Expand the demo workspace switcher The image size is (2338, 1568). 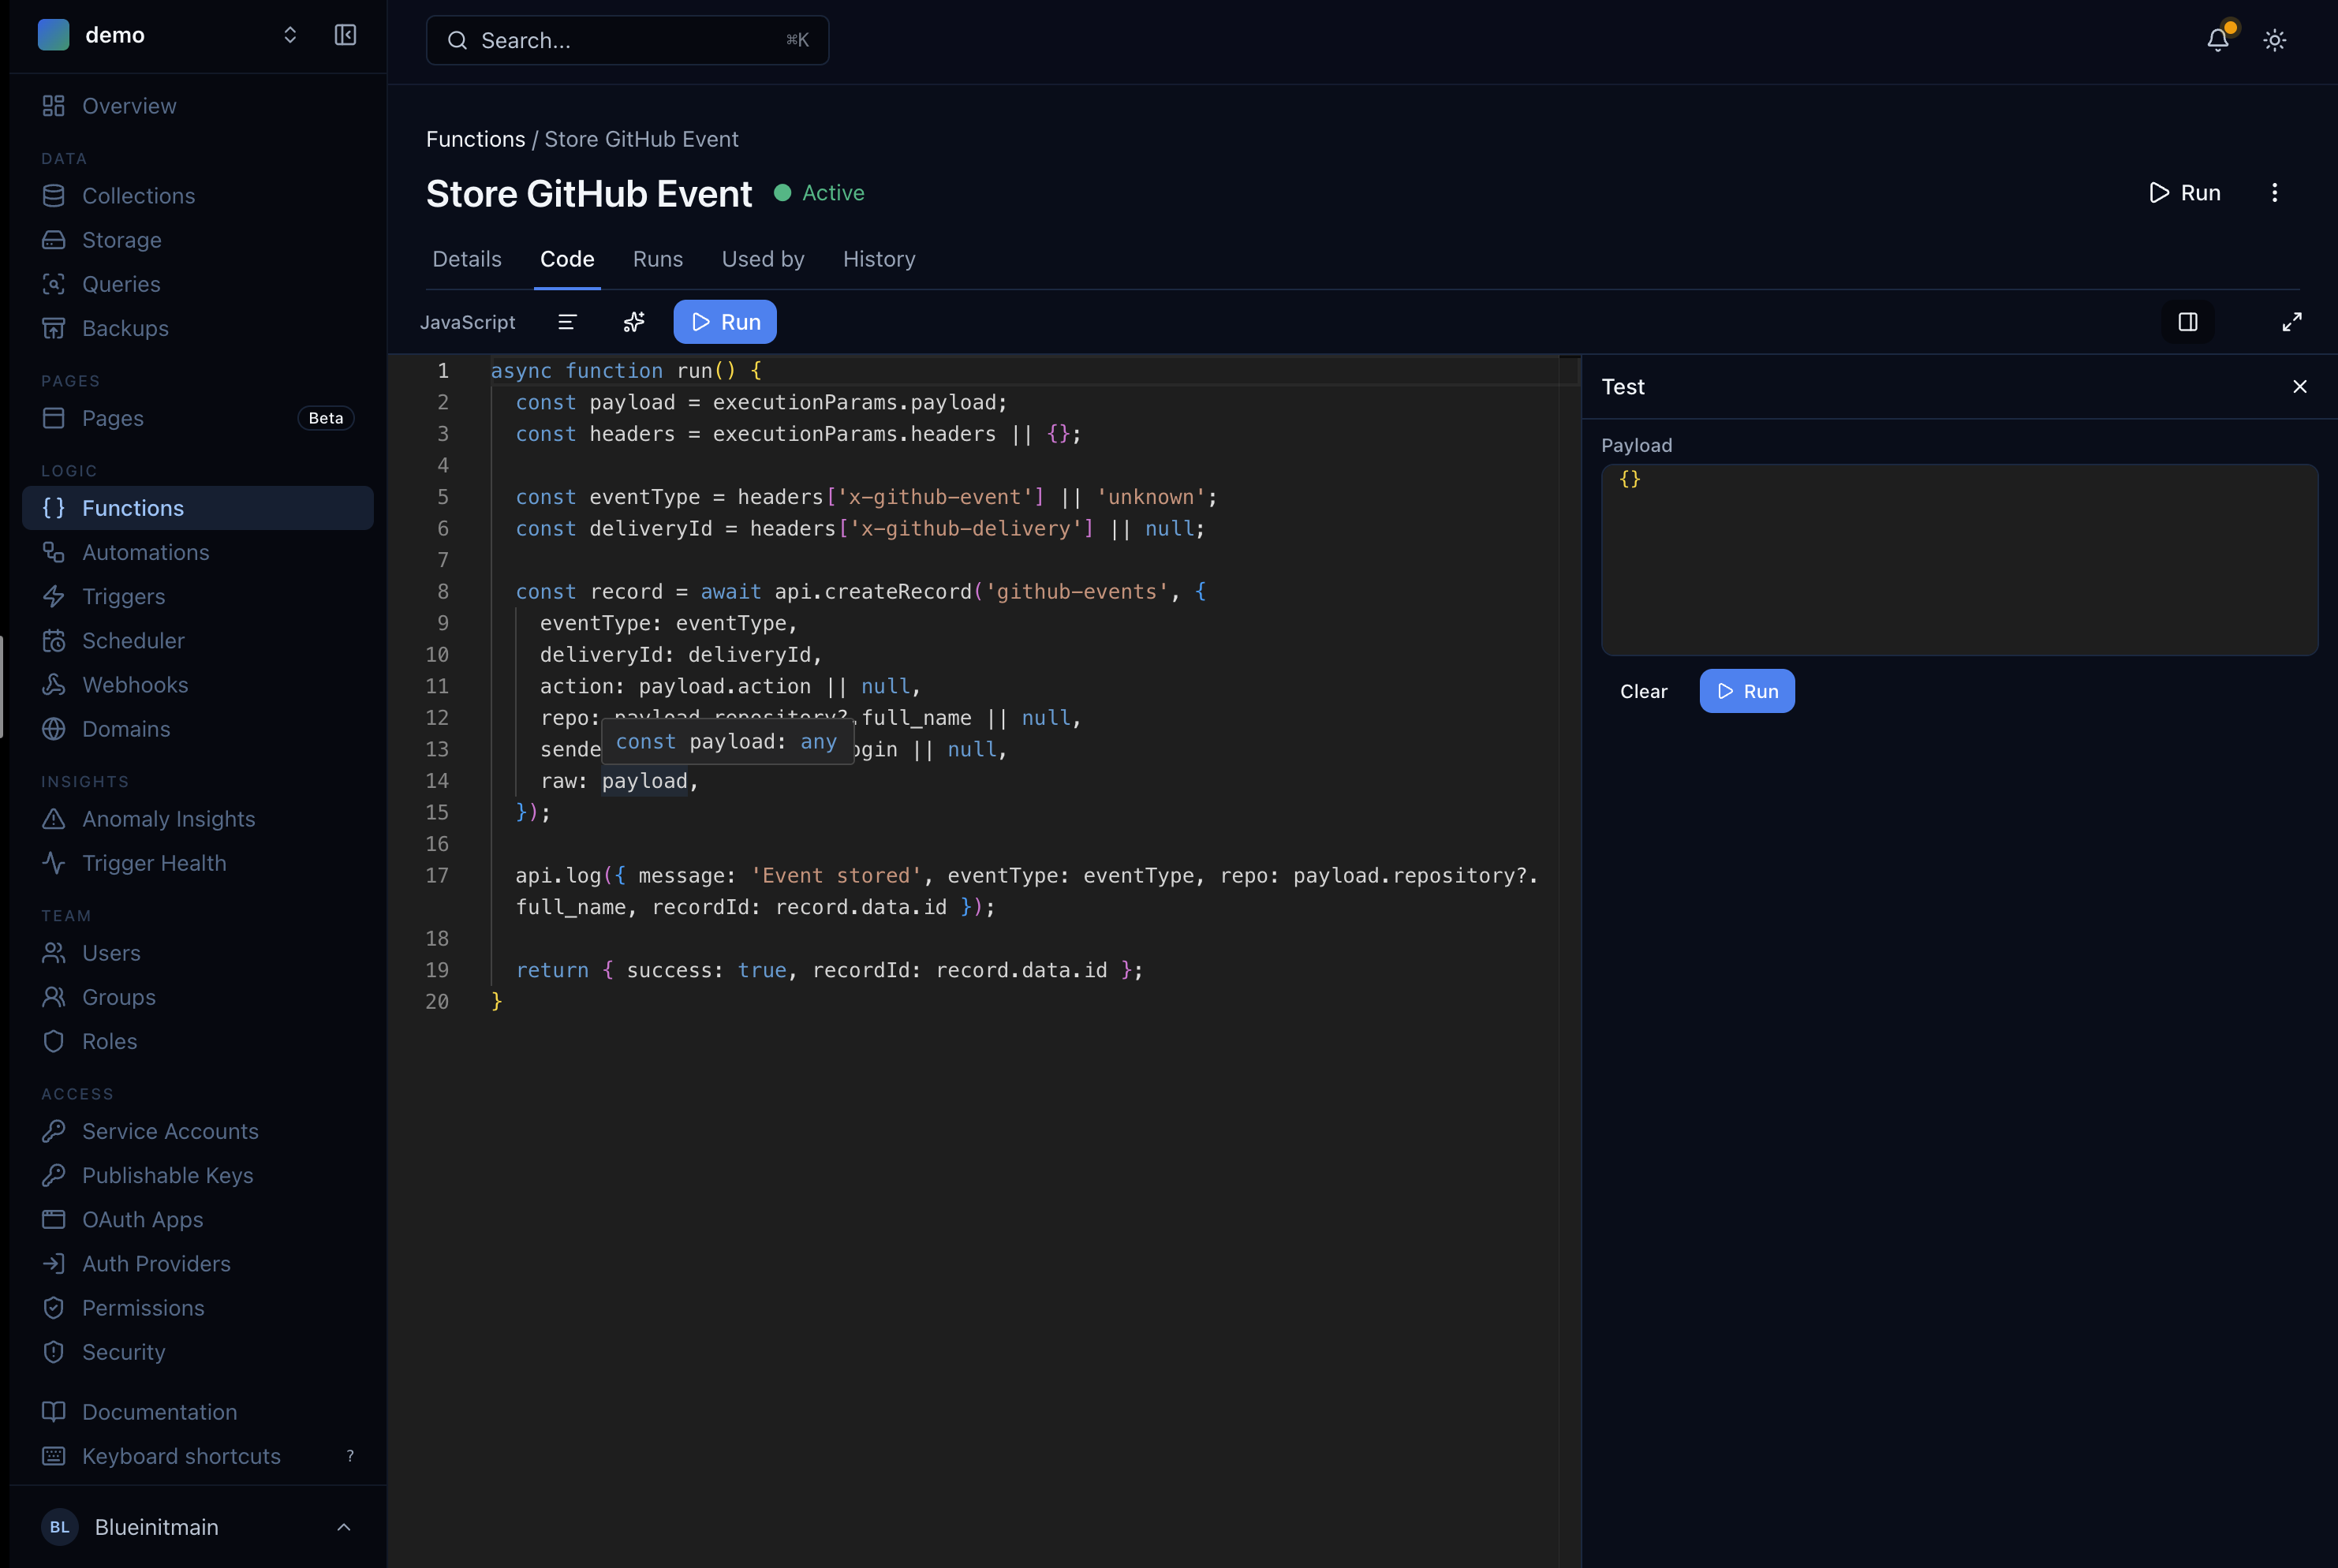290,34
